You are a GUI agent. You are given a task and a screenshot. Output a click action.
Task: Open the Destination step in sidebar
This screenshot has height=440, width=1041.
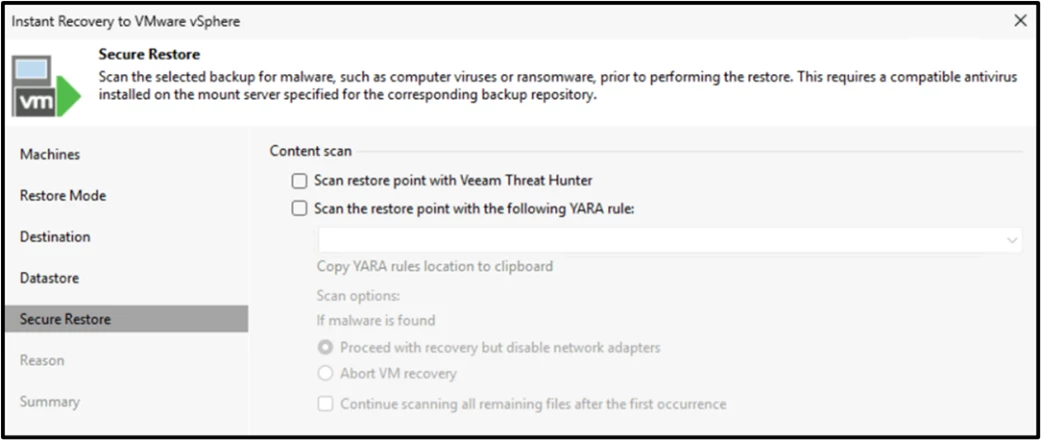(55, 237)
